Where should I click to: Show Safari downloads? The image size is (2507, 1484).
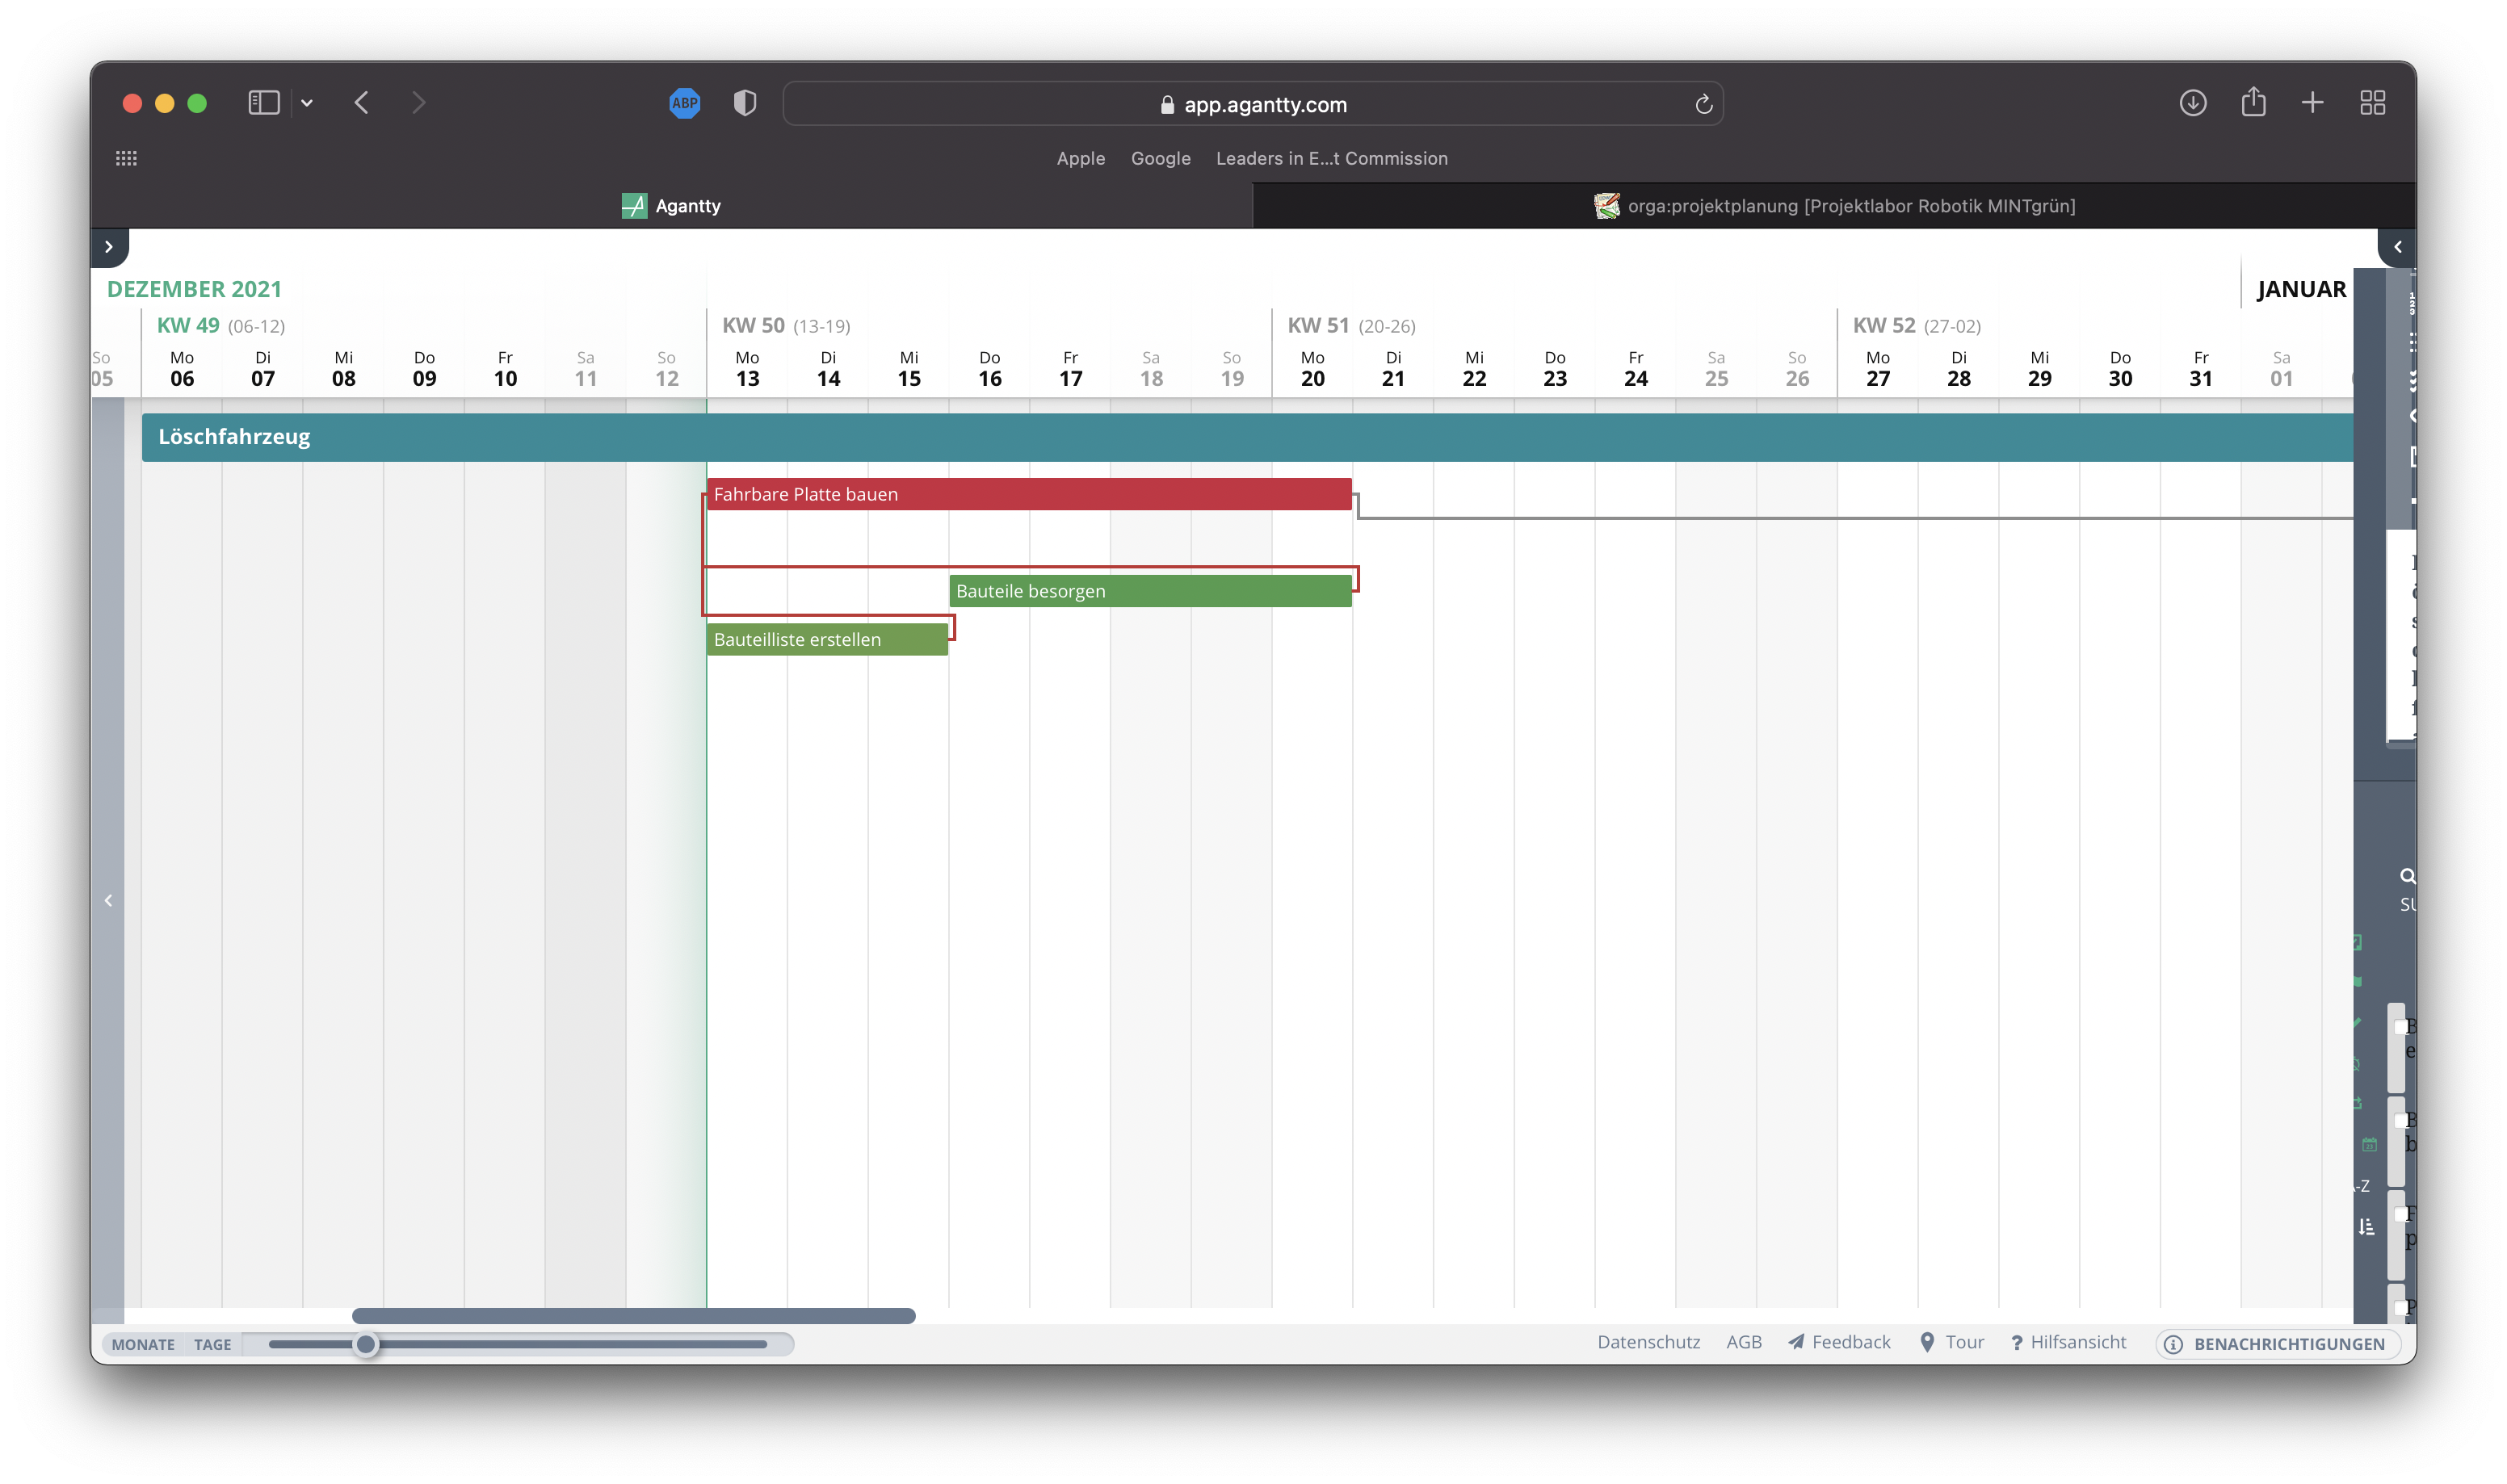tap(2192, 103)
